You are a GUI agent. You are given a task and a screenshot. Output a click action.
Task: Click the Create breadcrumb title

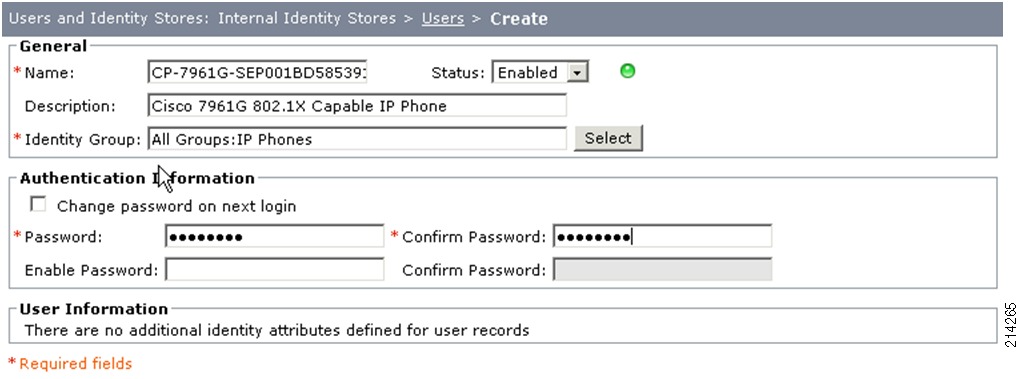519,19
